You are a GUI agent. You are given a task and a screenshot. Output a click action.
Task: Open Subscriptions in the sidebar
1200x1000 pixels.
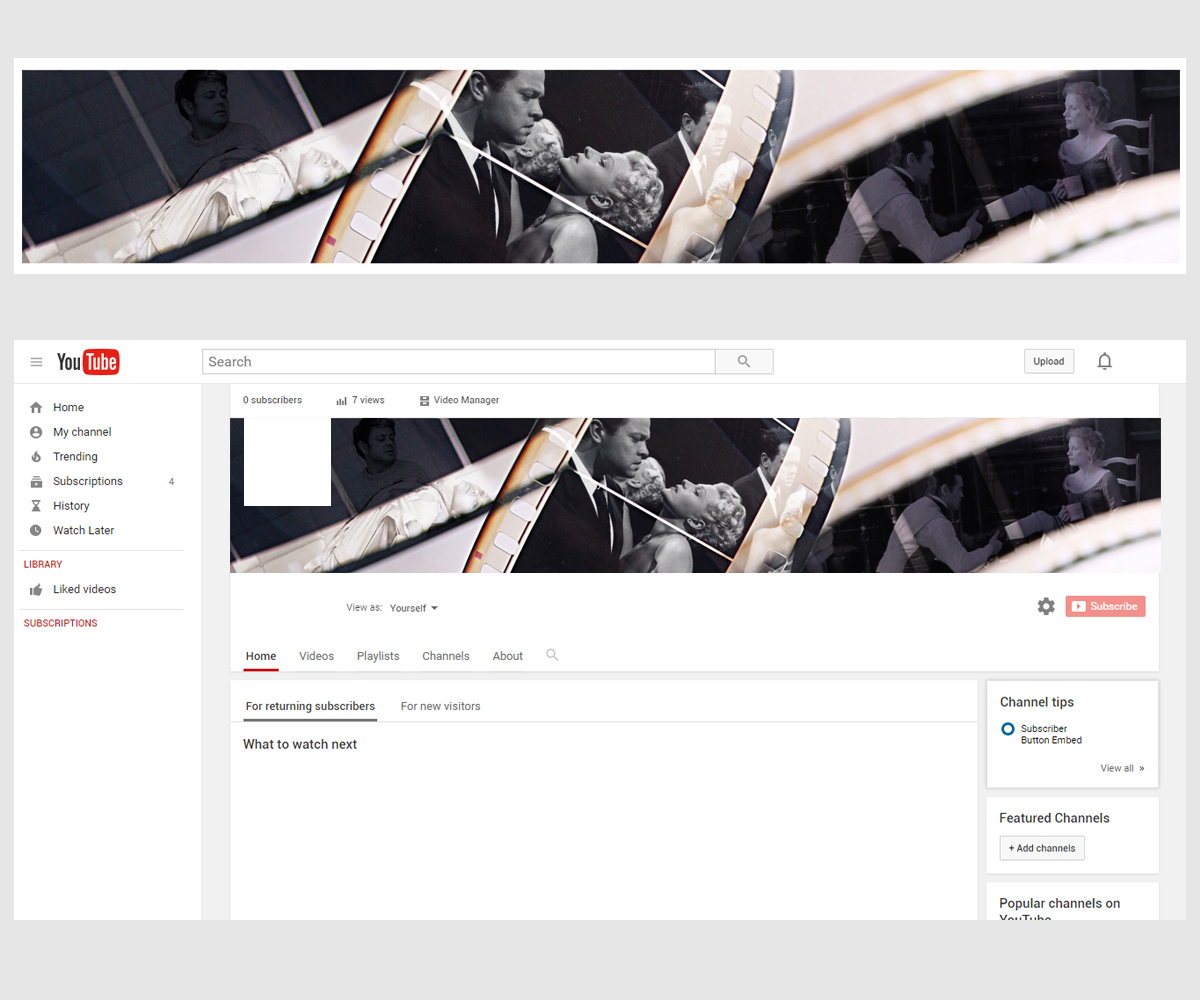[x=88, y=481]
